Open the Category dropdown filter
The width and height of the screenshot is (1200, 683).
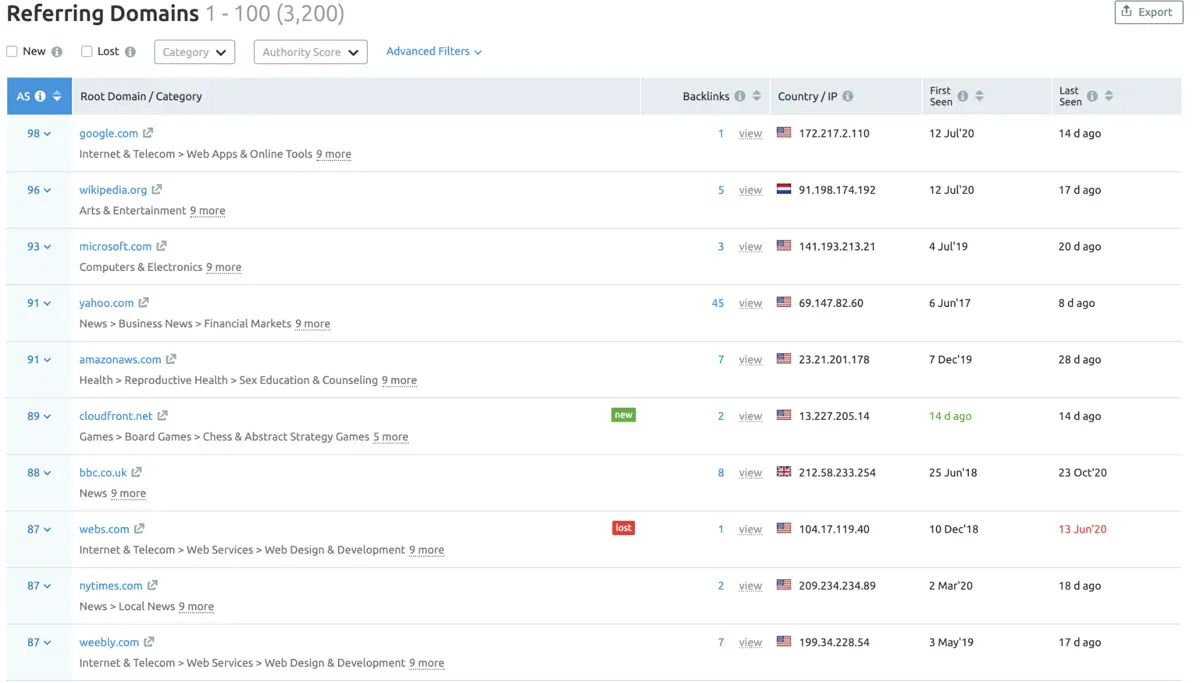[194, 52]
